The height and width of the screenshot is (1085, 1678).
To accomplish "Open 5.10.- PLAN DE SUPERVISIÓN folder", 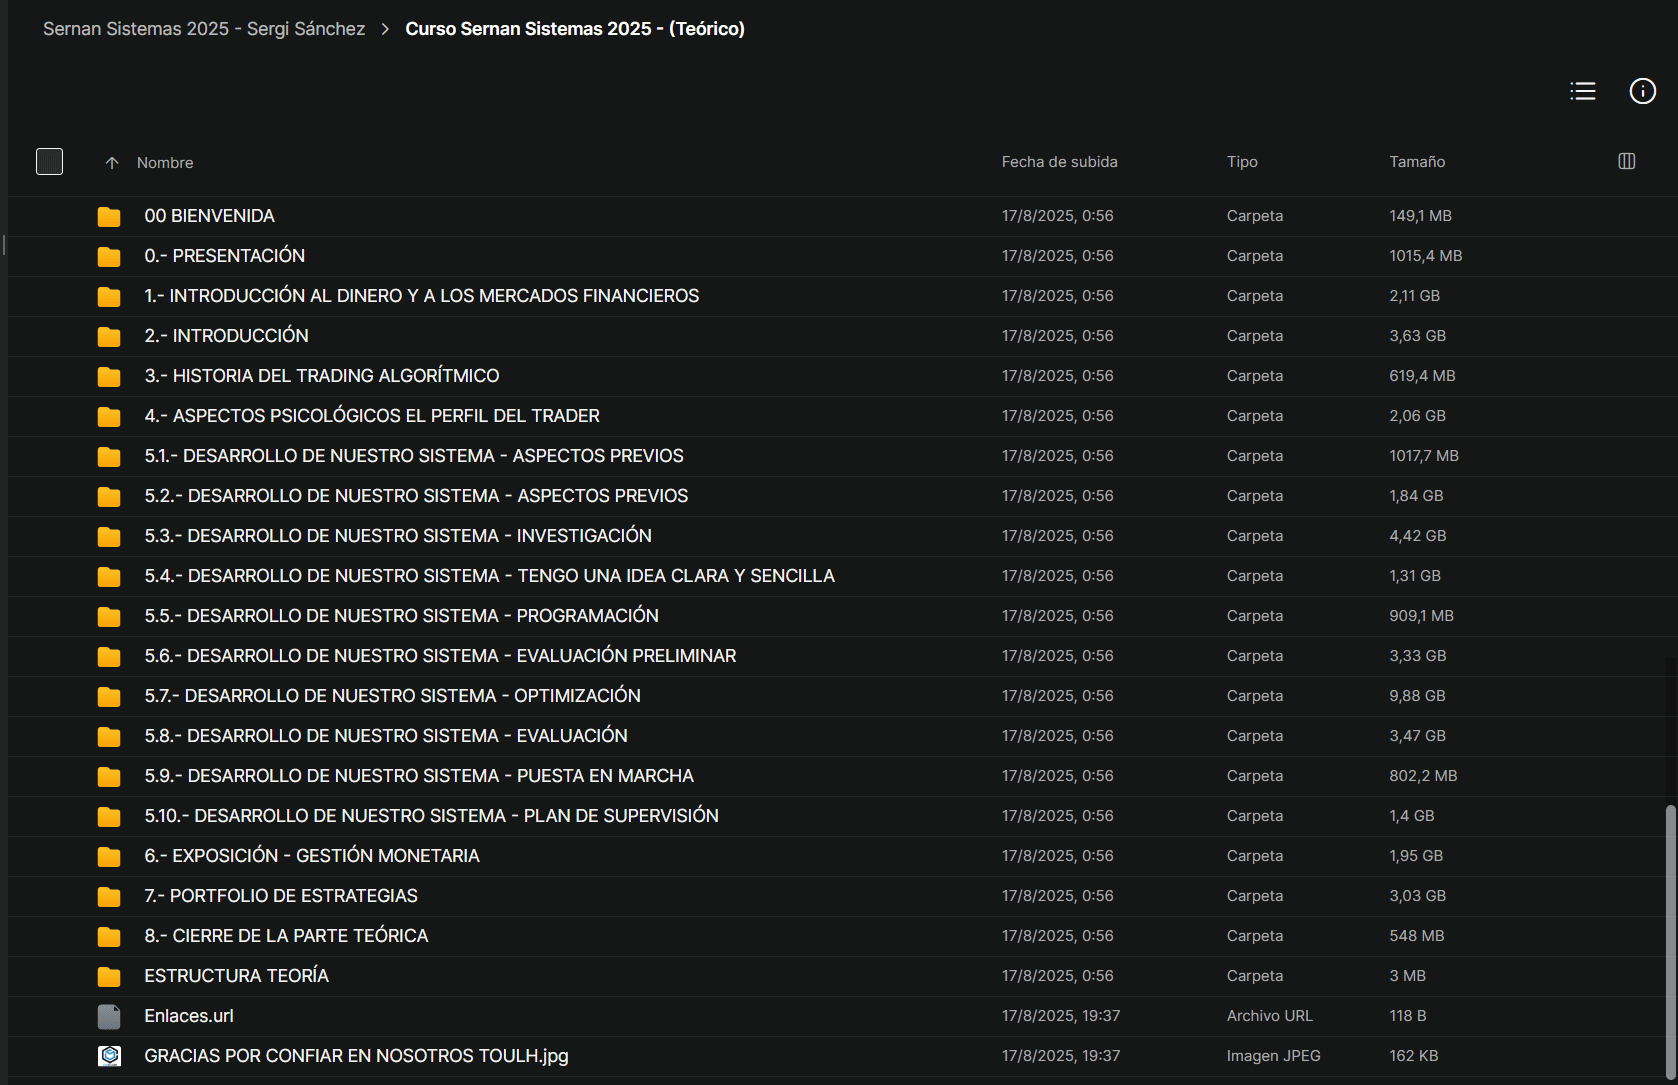I will [431, 816].
